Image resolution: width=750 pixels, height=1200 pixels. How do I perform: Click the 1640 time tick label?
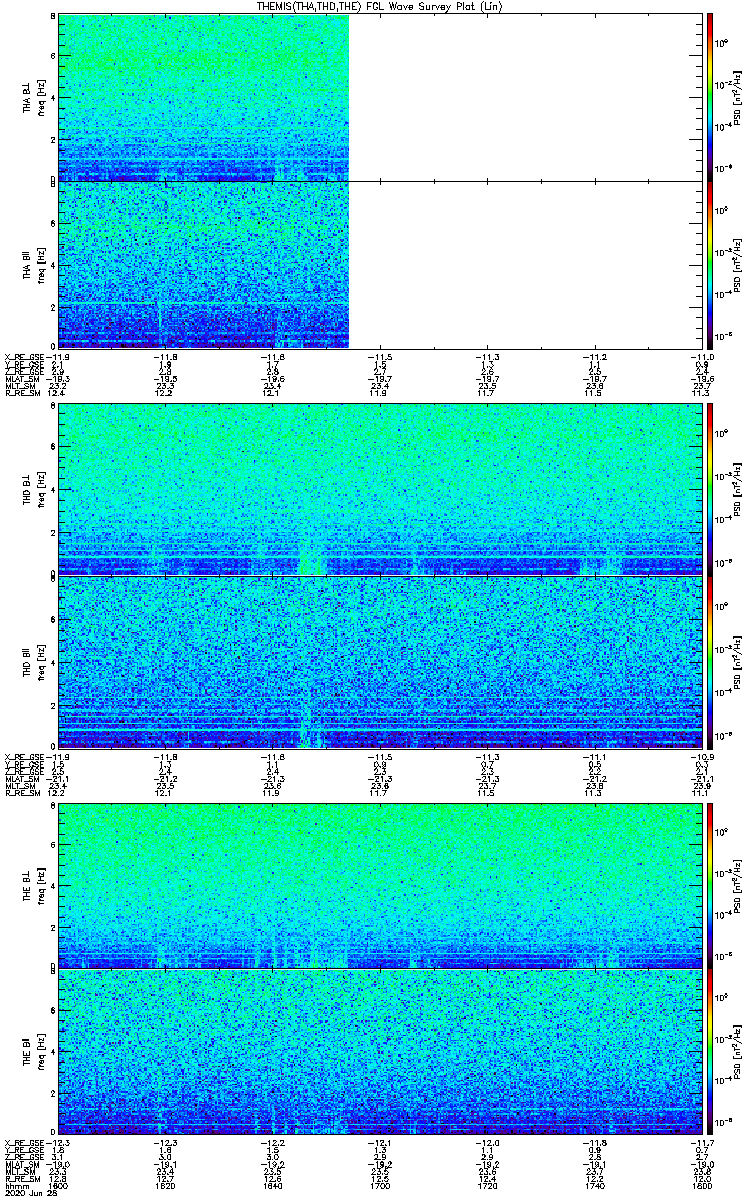(x=273, y=1184)
